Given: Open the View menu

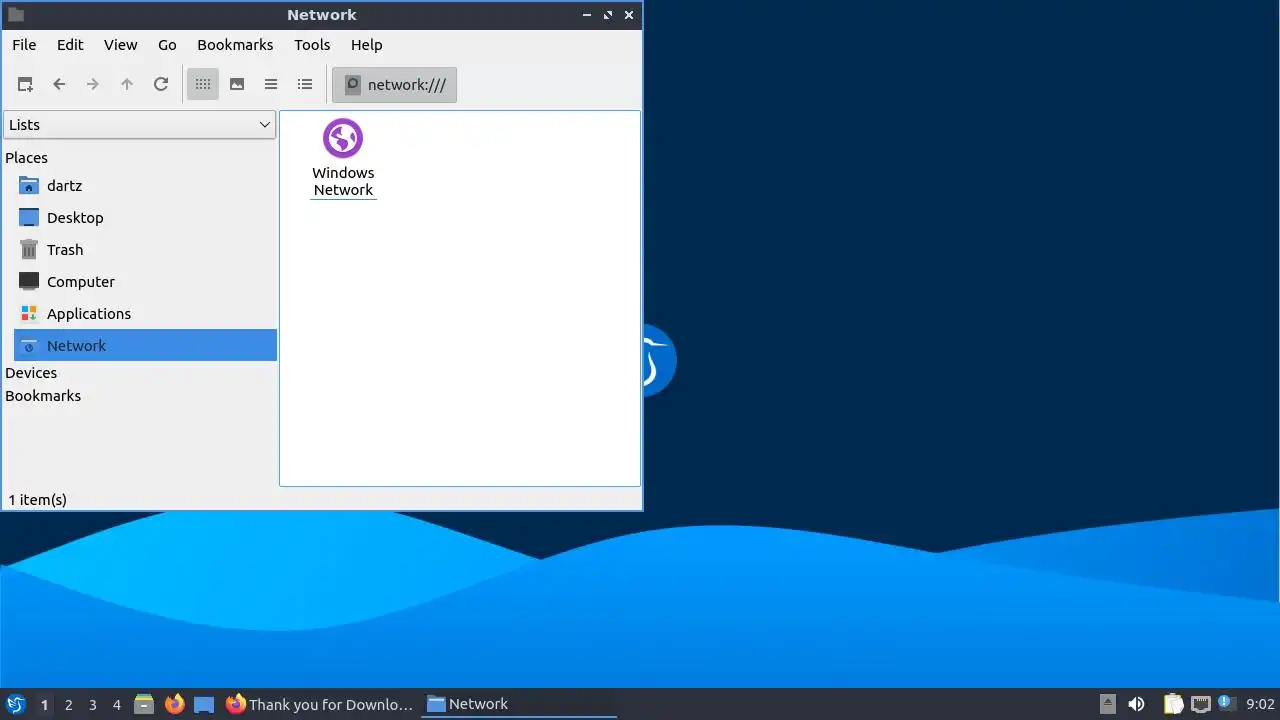Looking at the screenshot, I should coord(121,45).
